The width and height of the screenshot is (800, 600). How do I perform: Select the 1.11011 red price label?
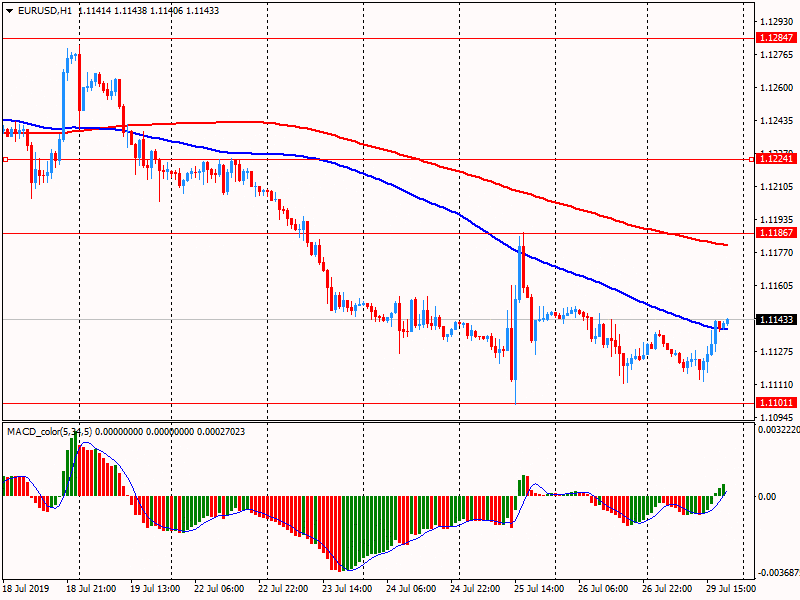click(x=776, y=403)
